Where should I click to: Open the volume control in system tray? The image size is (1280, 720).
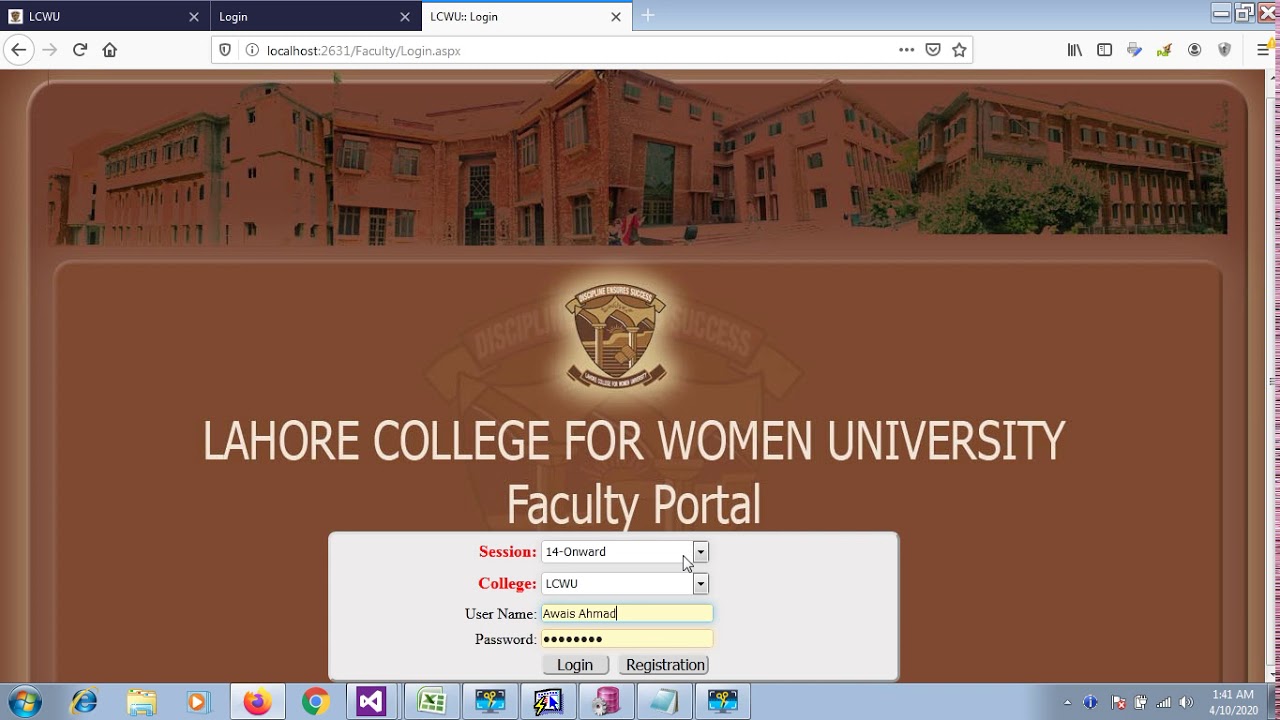coord(1186,702)
